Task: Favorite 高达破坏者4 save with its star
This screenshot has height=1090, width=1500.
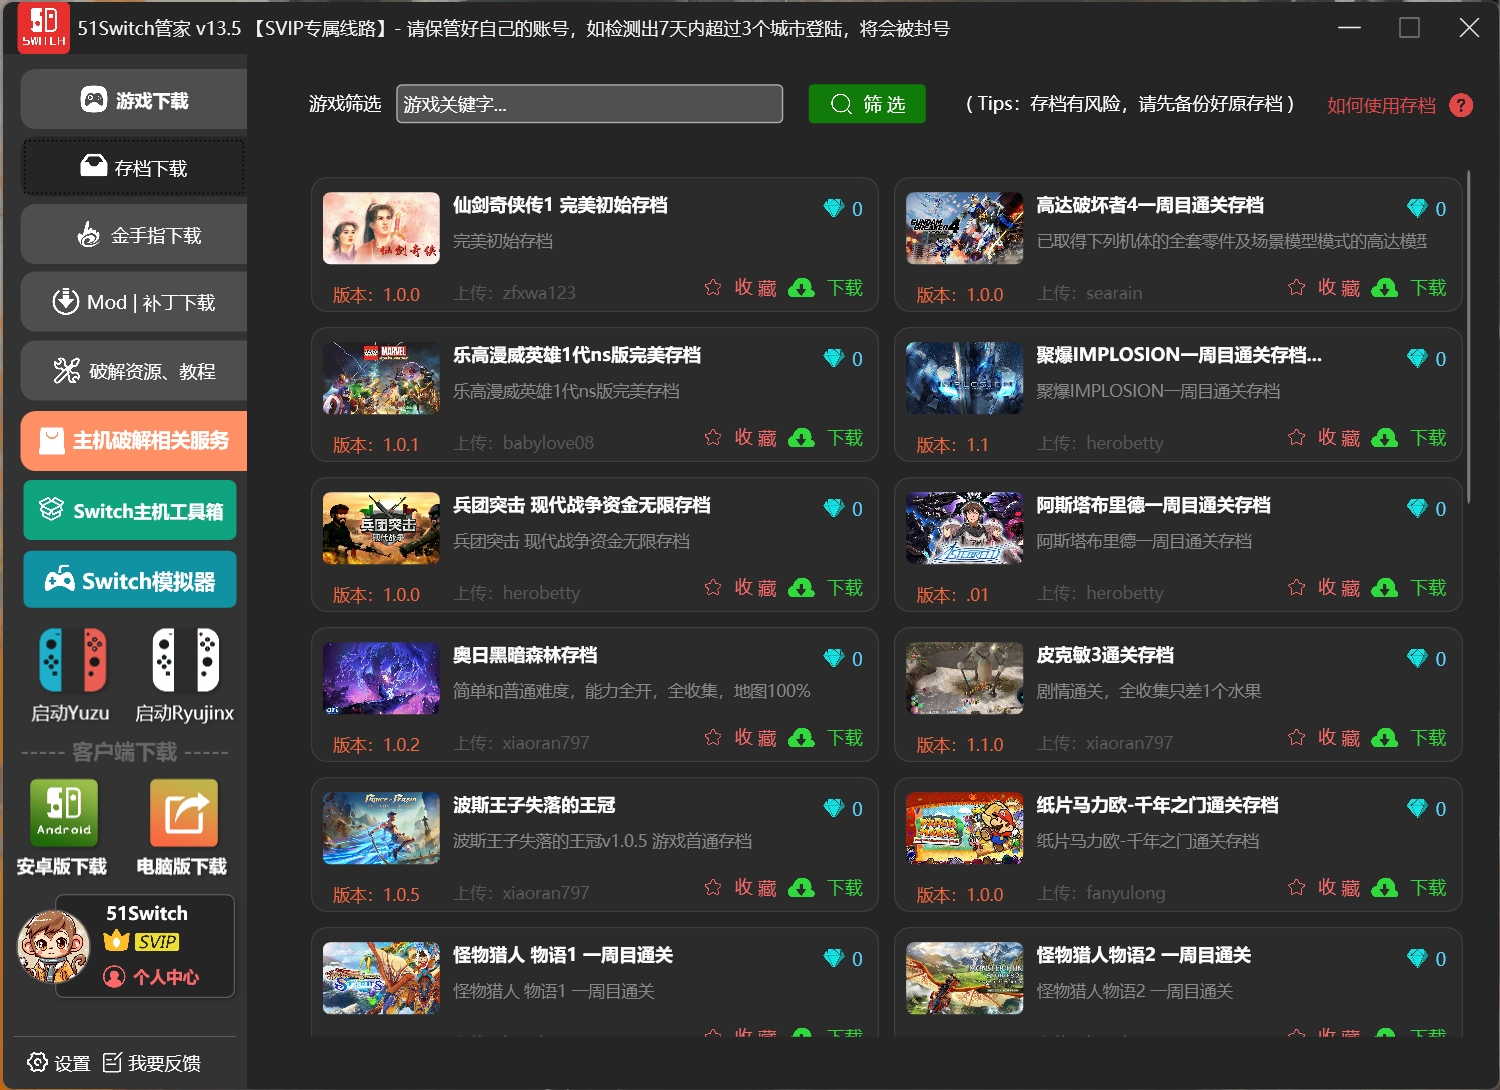Action: pyautogui.click(x=1297, y=288)
